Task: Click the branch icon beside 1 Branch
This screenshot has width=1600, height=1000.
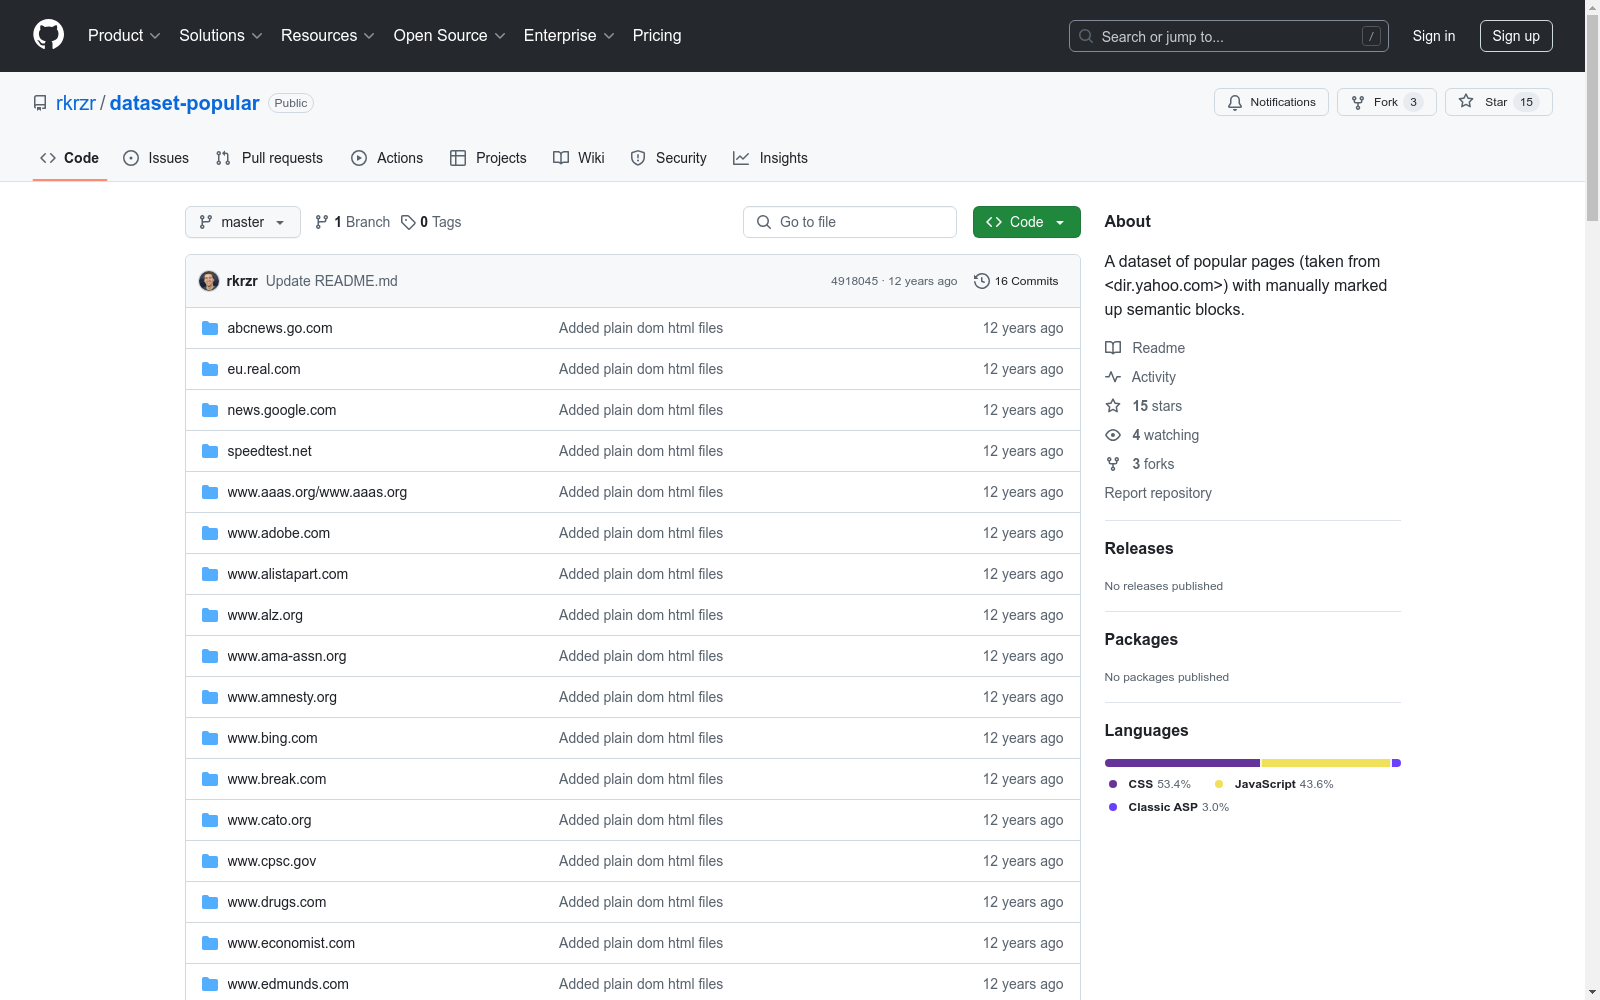Action: click(x=322, y=222)
